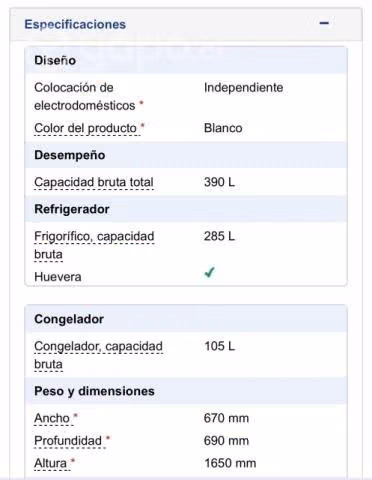Open the Altura dimension term
The image size is (372, 480).
coord(50,463)
